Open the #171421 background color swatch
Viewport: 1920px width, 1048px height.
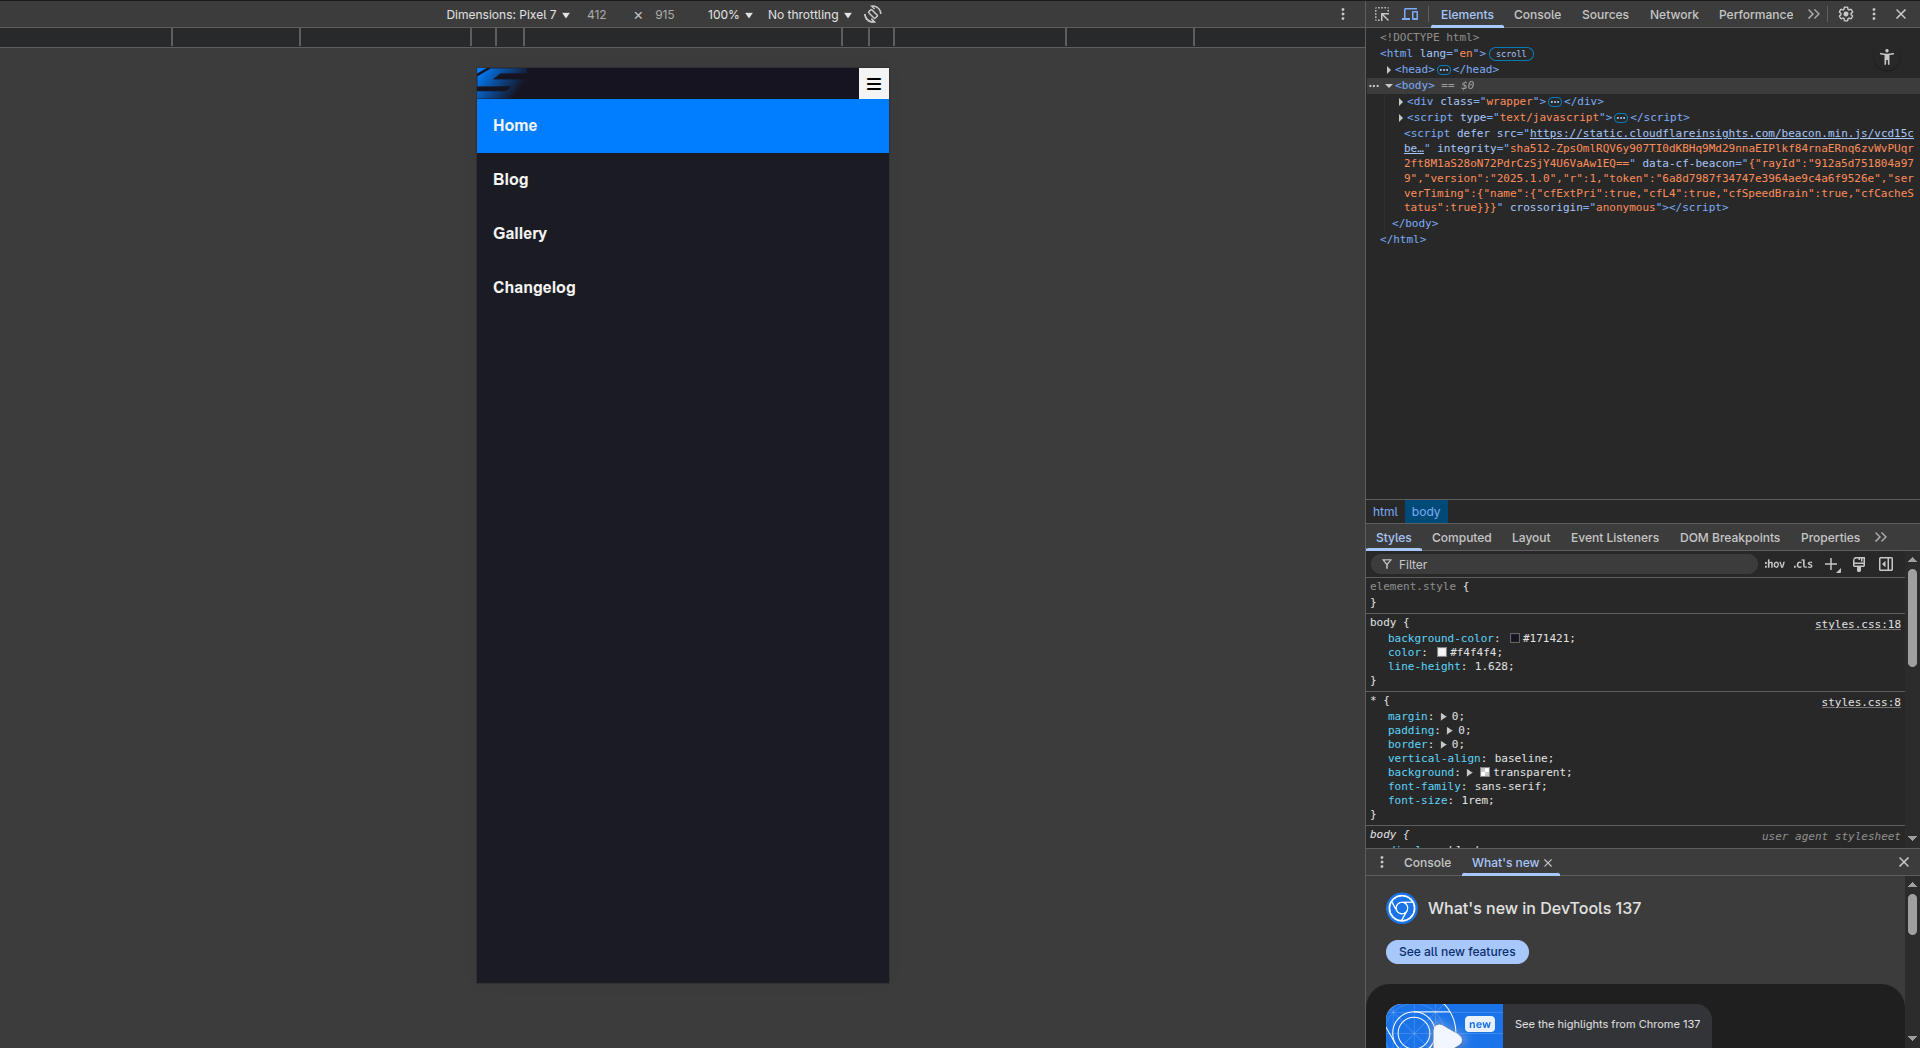pos(1515,639)
